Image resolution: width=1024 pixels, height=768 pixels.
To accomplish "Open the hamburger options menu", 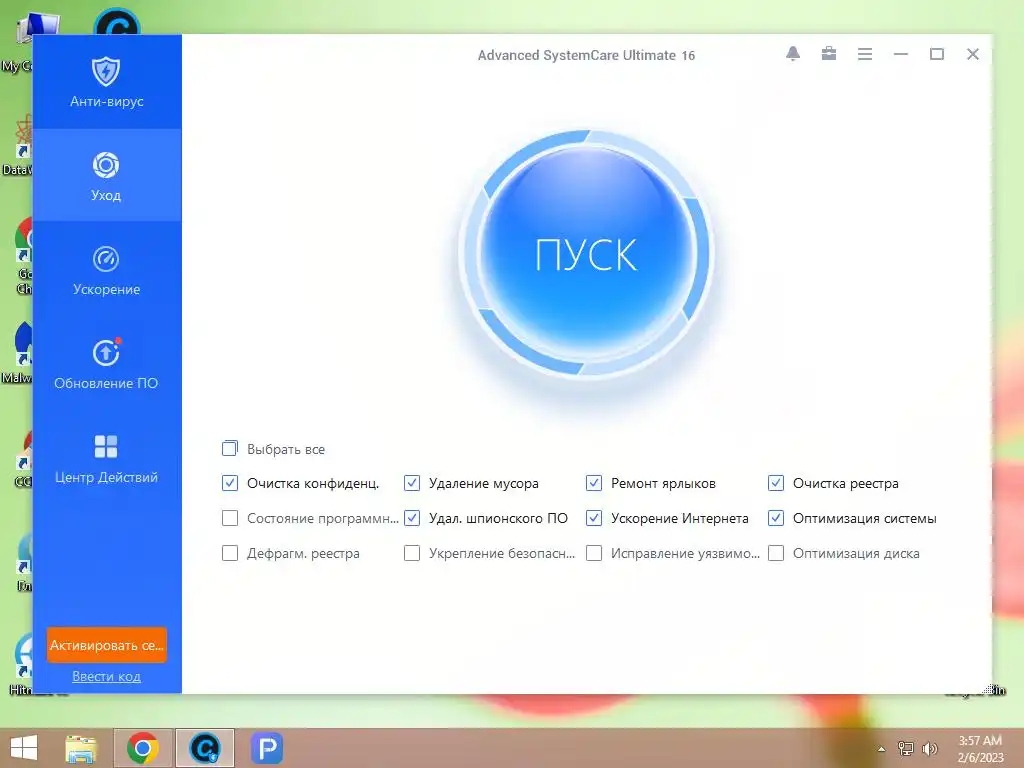I will coord(865,54).
